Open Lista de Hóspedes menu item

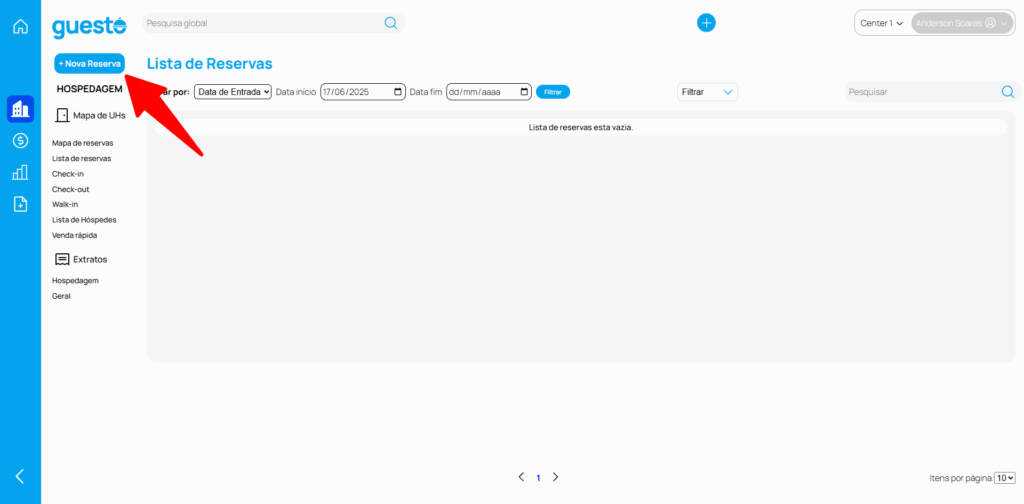click(x=84, y=220)
